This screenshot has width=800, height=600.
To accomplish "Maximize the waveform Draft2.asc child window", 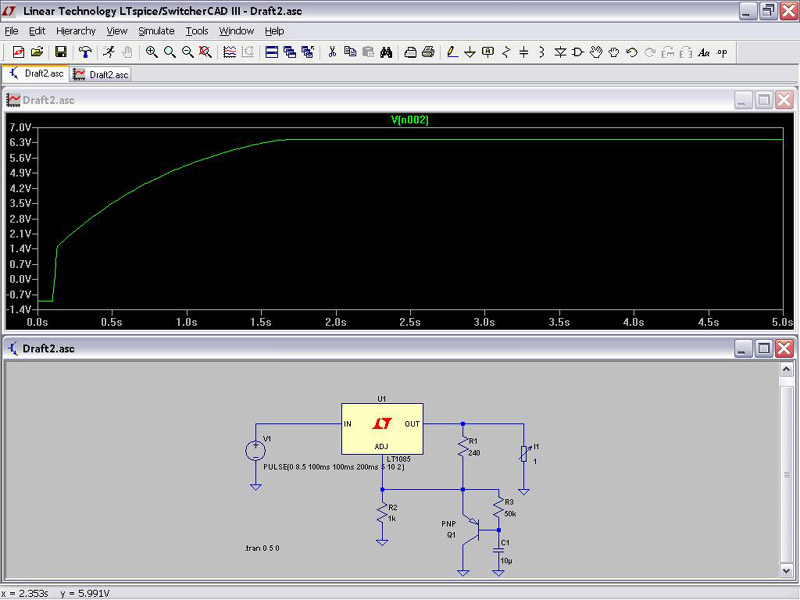I will [764, 100].
